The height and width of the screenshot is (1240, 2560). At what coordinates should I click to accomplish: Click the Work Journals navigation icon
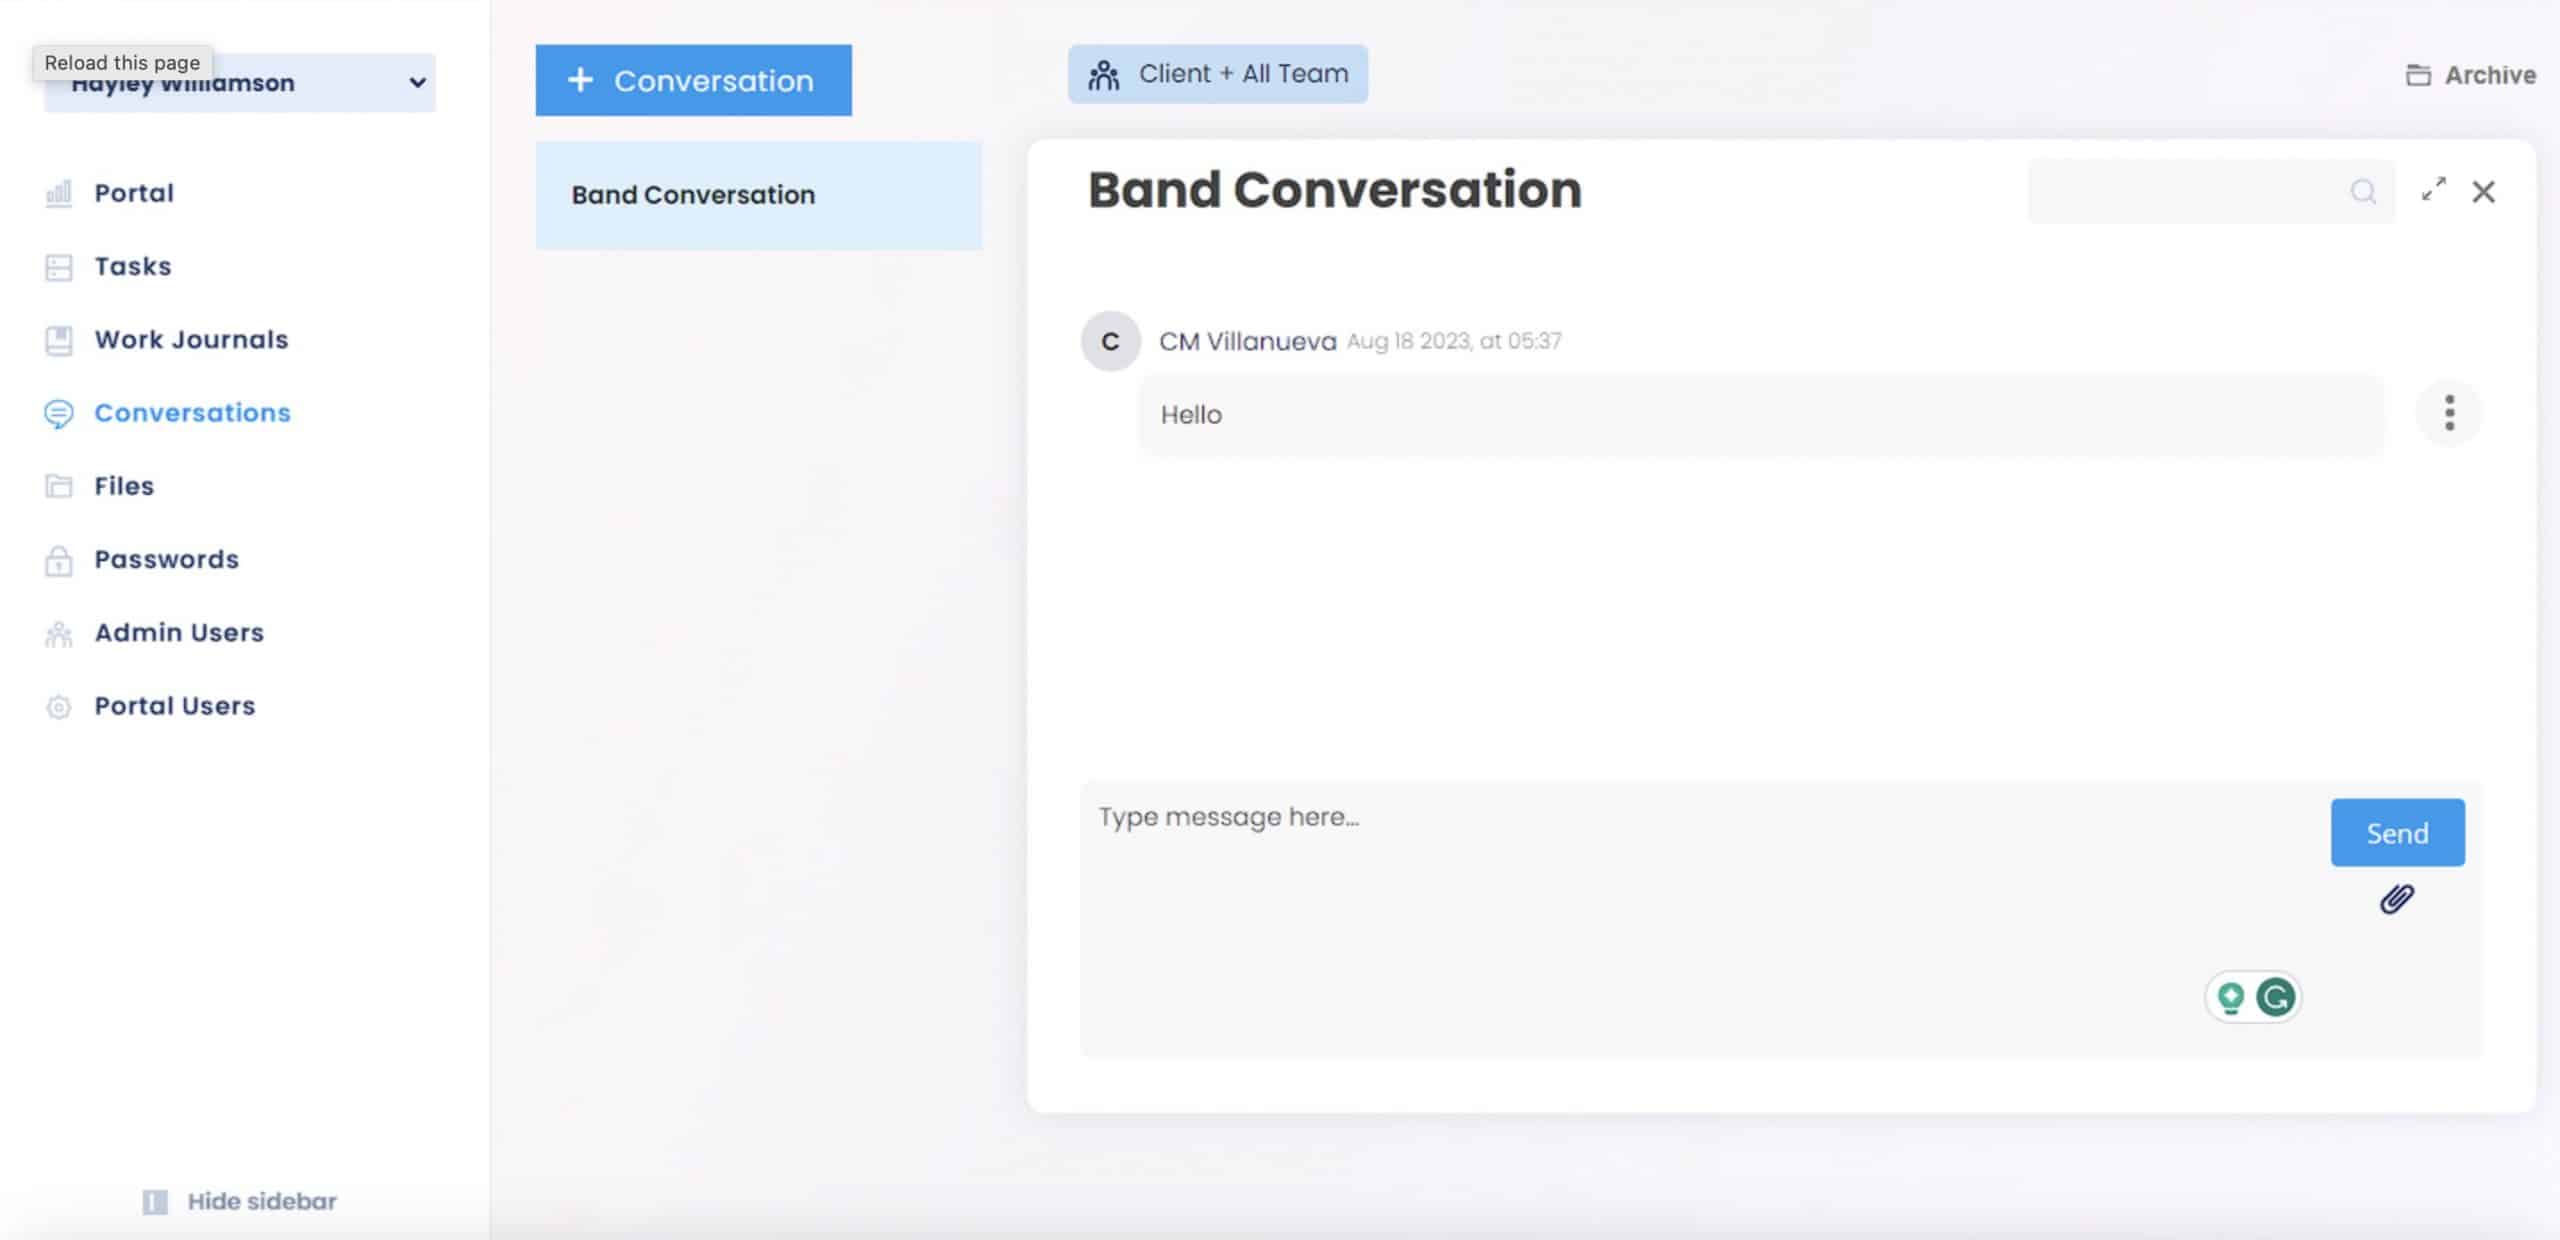[x=59, y=339]
